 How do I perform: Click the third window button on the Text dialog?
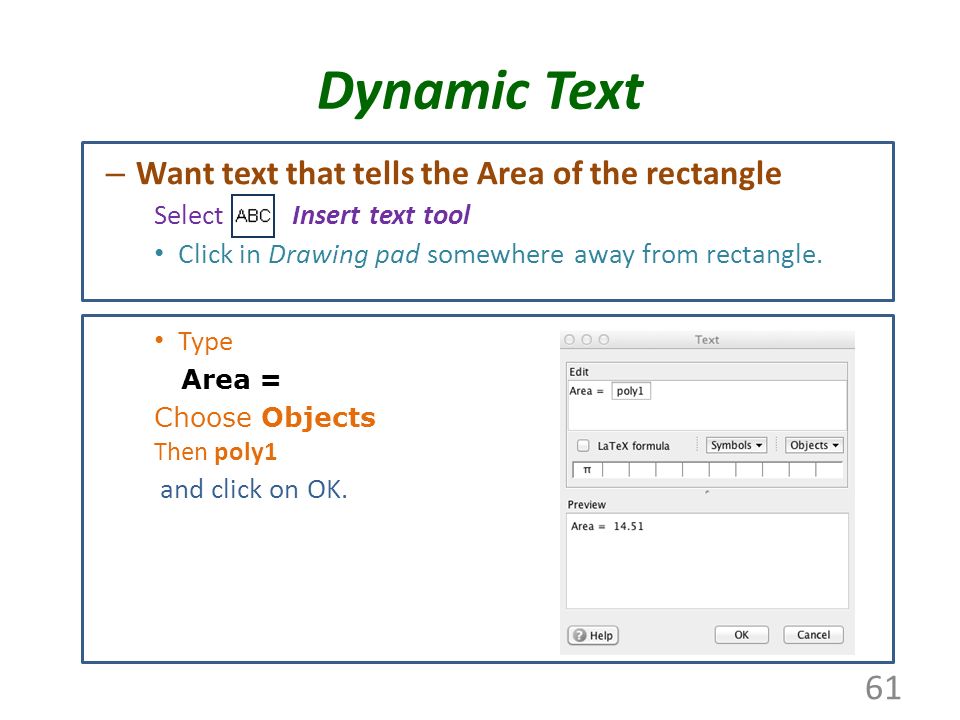604,339
